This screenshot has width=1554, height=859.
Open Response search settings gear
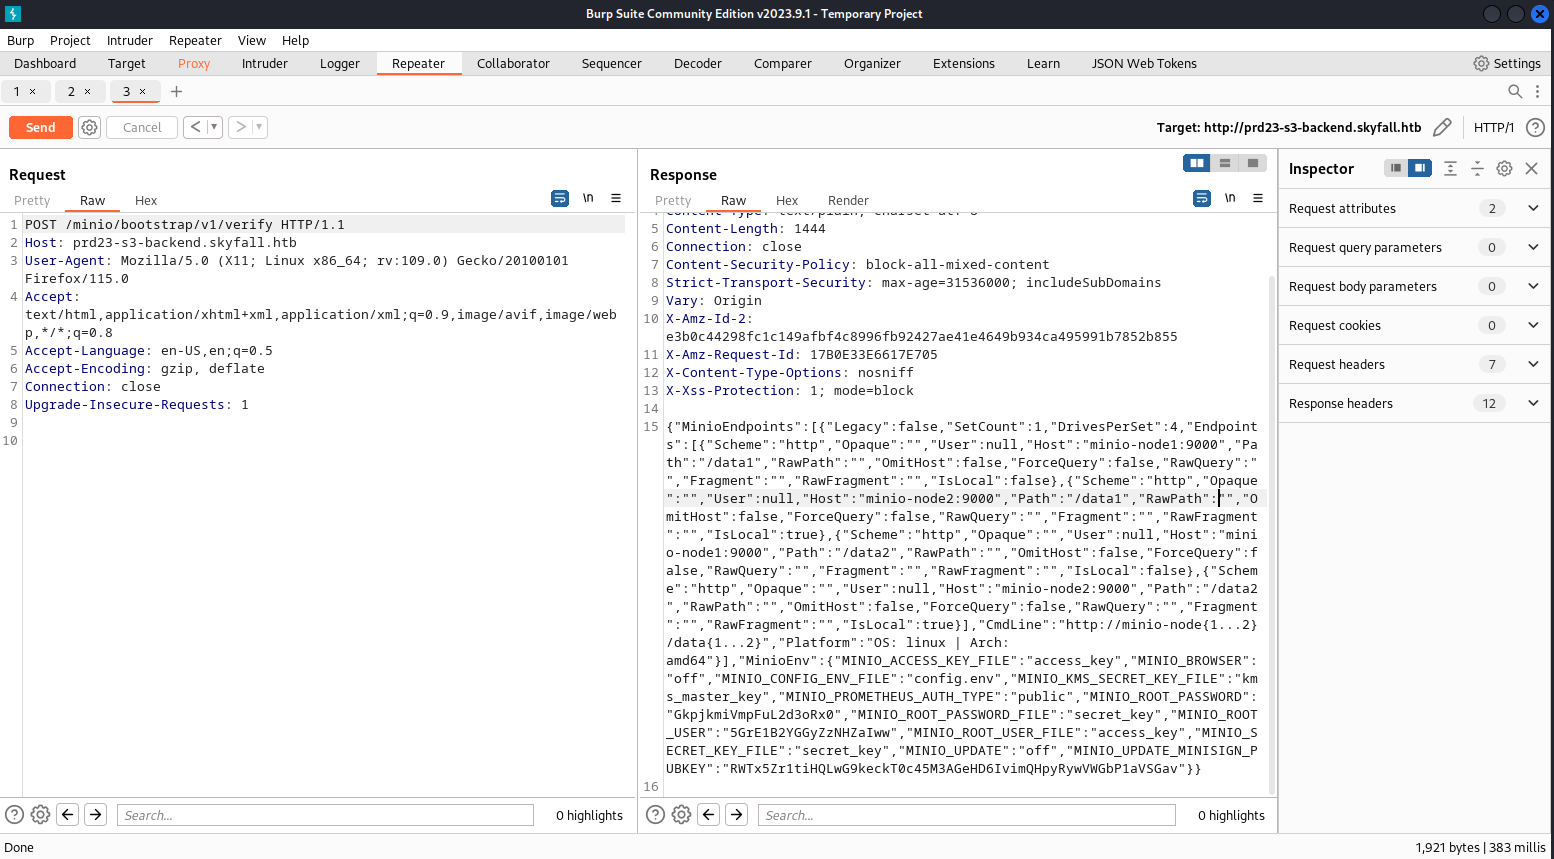pyautogui.click(x=681, y=814)
